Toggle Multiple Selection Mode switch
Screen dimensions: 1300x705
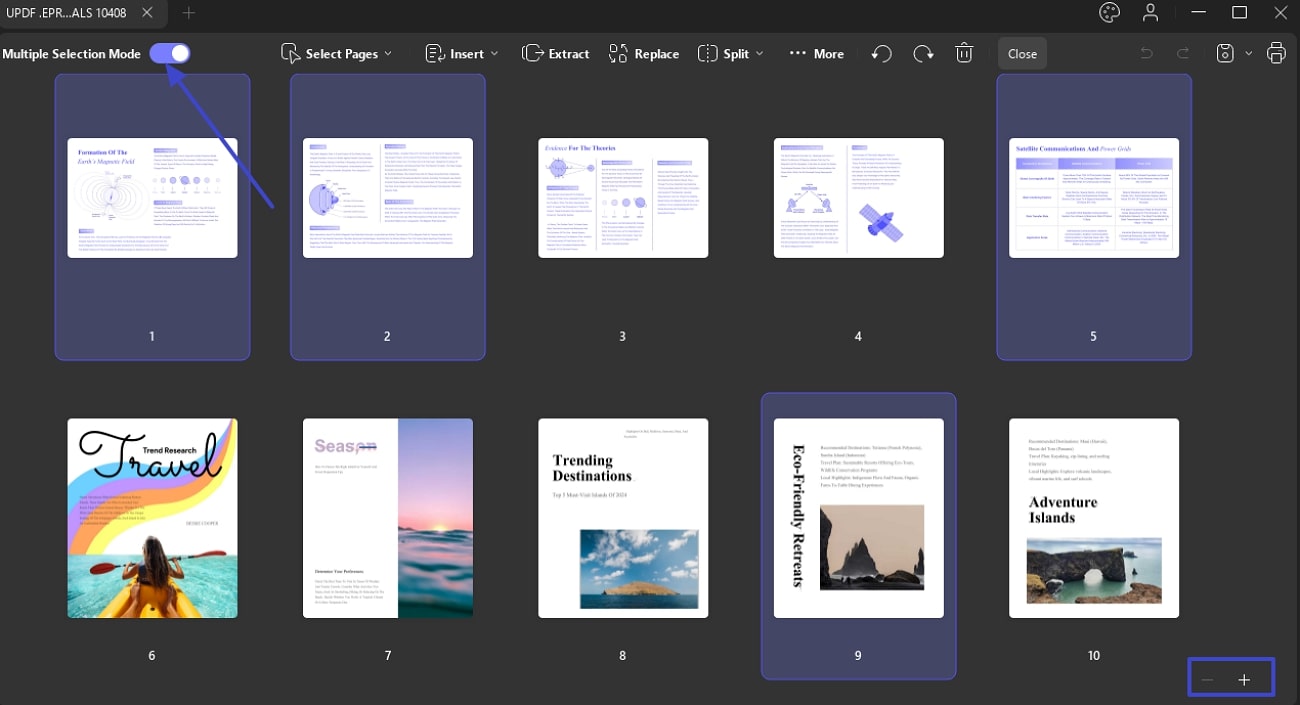coord(170,54)
